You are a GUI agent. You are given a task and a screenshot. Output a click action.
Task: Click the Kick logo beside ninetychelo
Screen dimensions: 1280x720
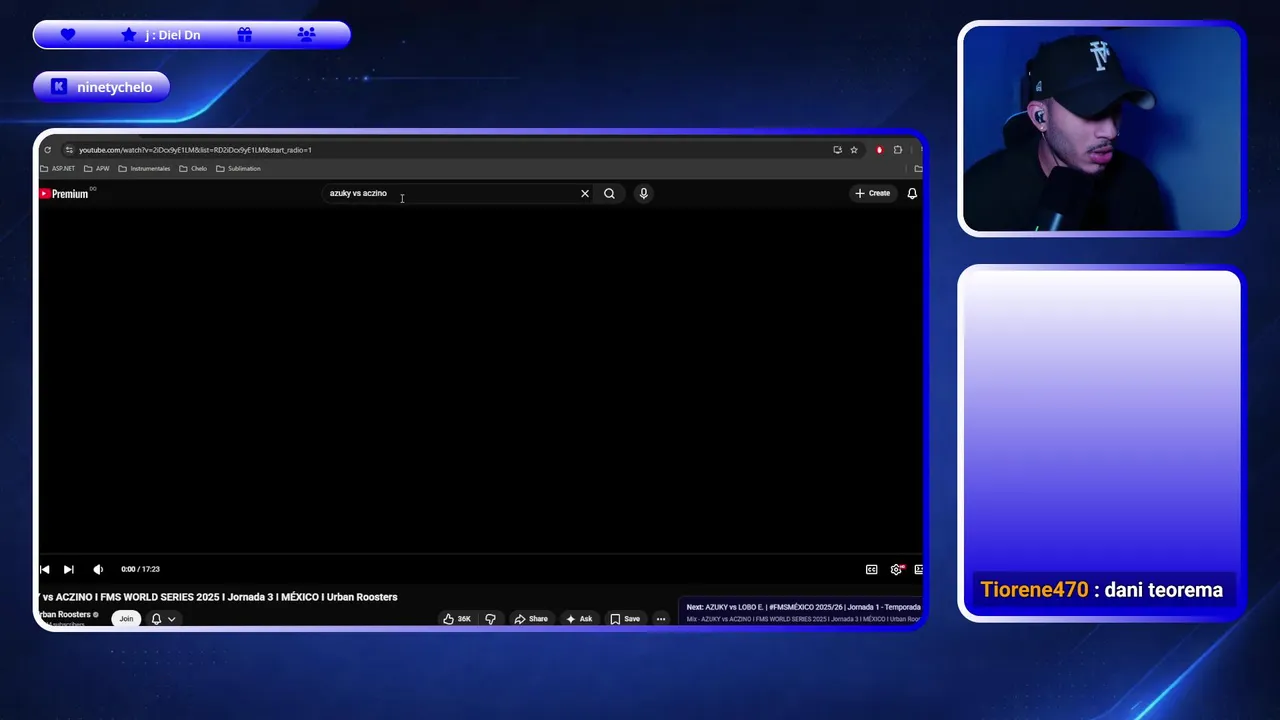59,87
